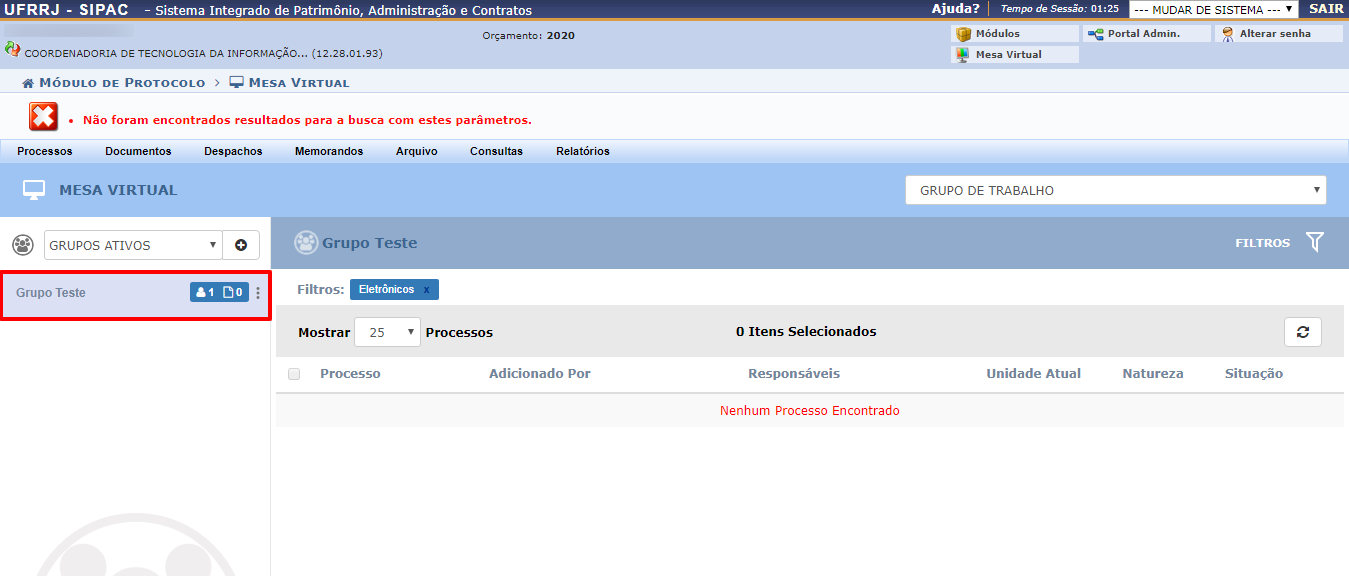Viewport: 1349px width, 576px height.
Task: Expand the GRUPO DE TRABALHO dropdown
Action: [x=1115, y=190]
